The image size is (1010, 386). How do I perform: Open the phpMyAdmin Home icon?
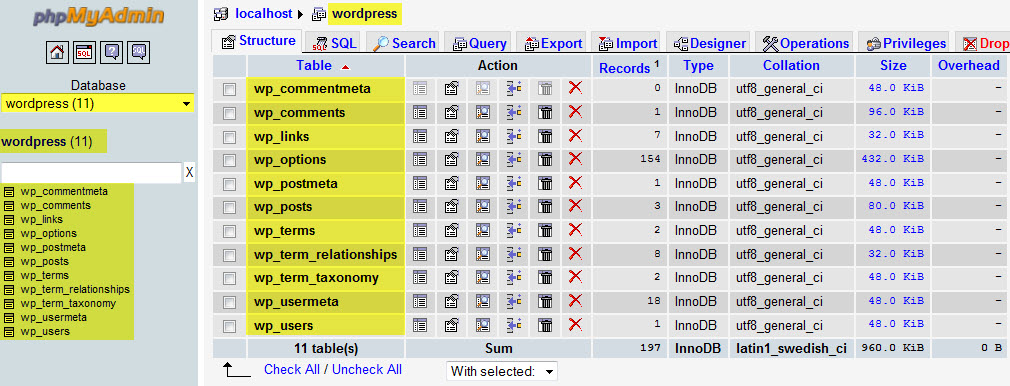coord(57,52)
